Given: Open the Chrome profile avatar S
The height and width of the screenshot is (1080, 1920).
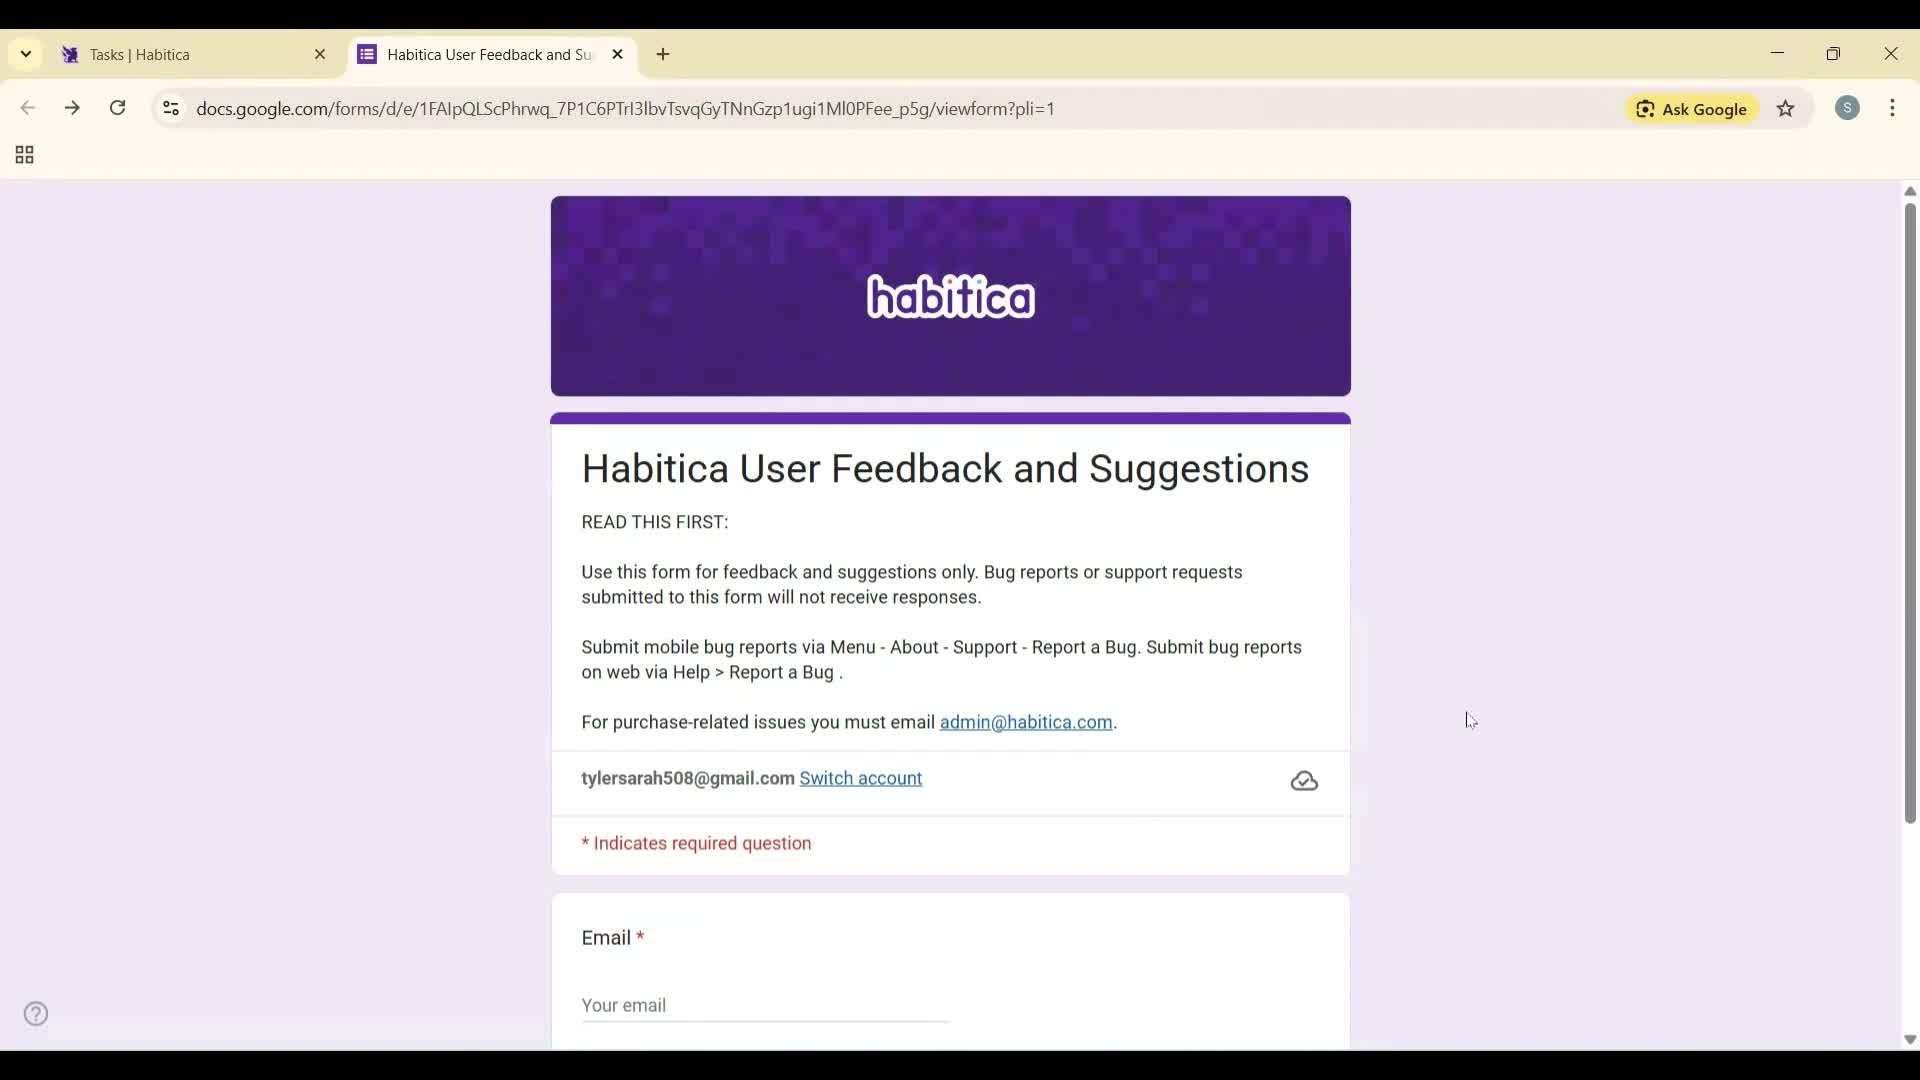Looking at the screenshot, I should (1849, 108).
